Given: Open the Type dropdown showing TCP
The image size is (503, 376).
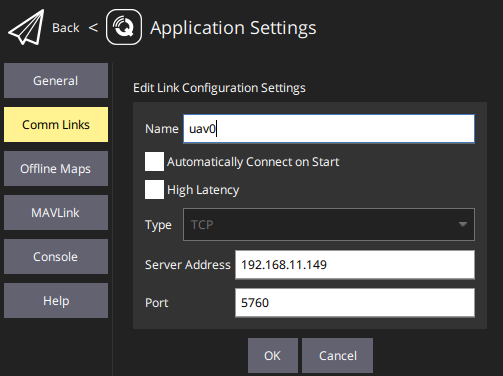Looking at the screenshot, I should pos(329,225).
